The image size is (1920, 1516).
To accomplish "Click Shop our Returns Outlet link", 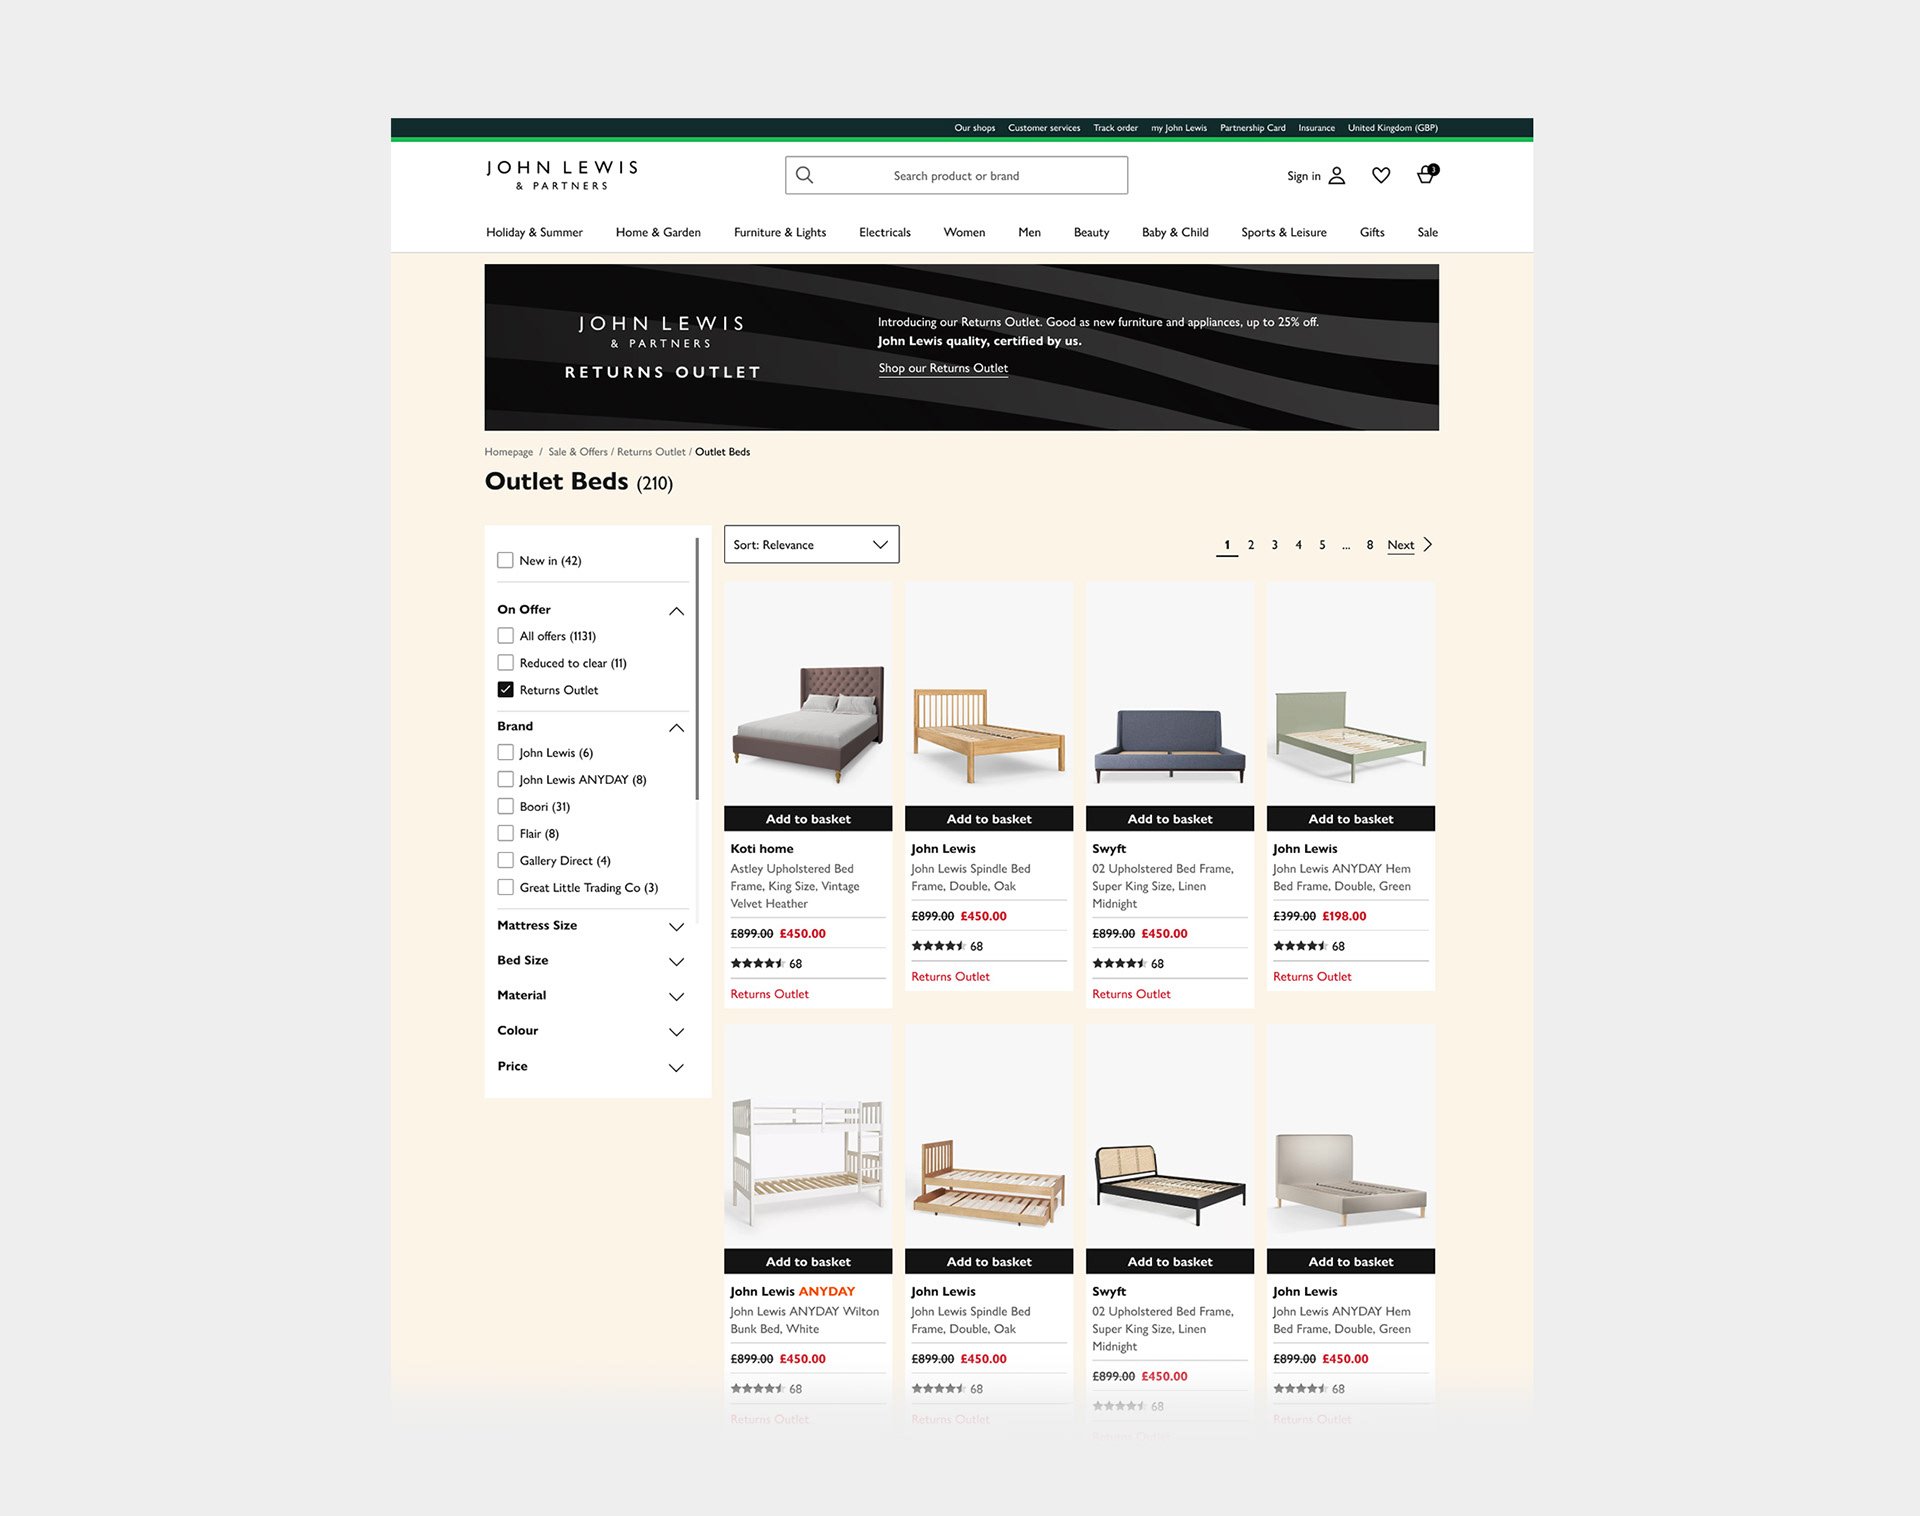I will click(943, 368).
